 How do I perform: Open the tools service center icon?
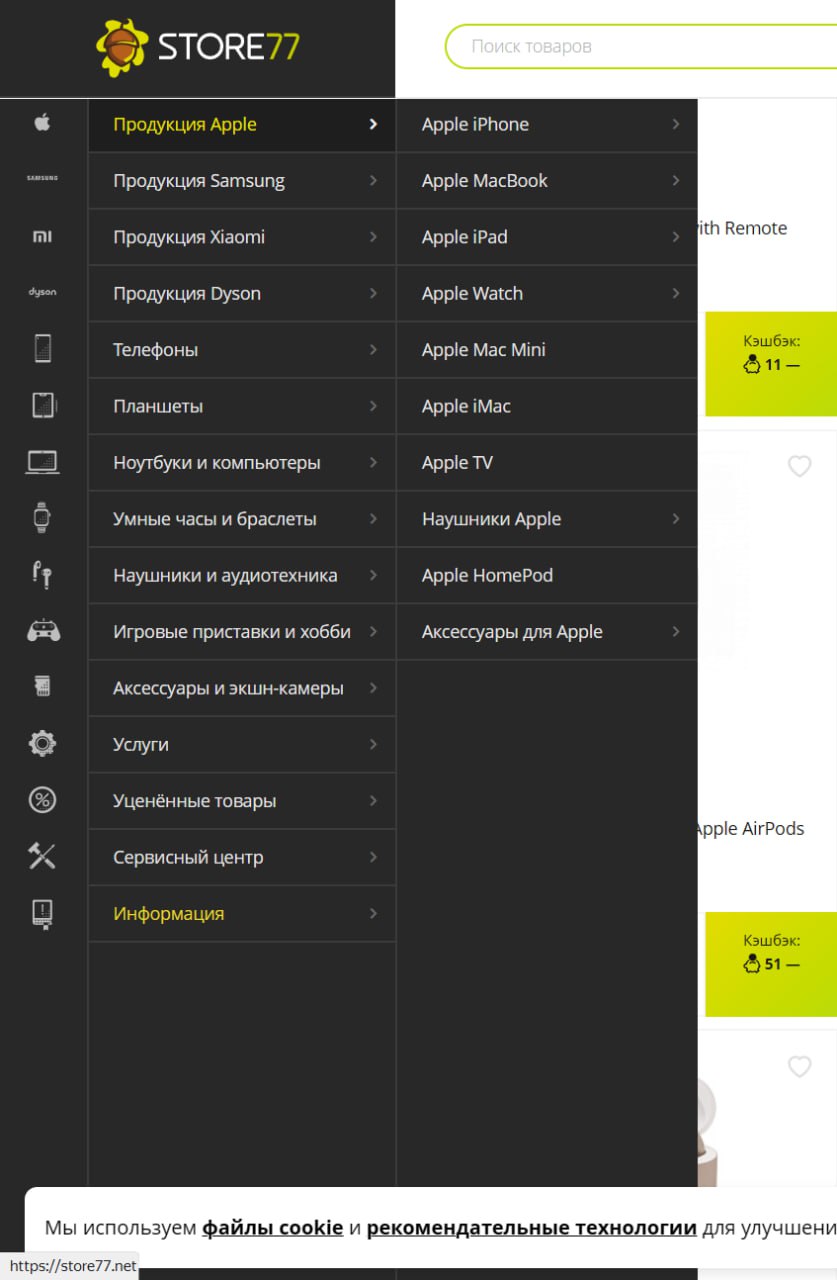coord(42,856)
